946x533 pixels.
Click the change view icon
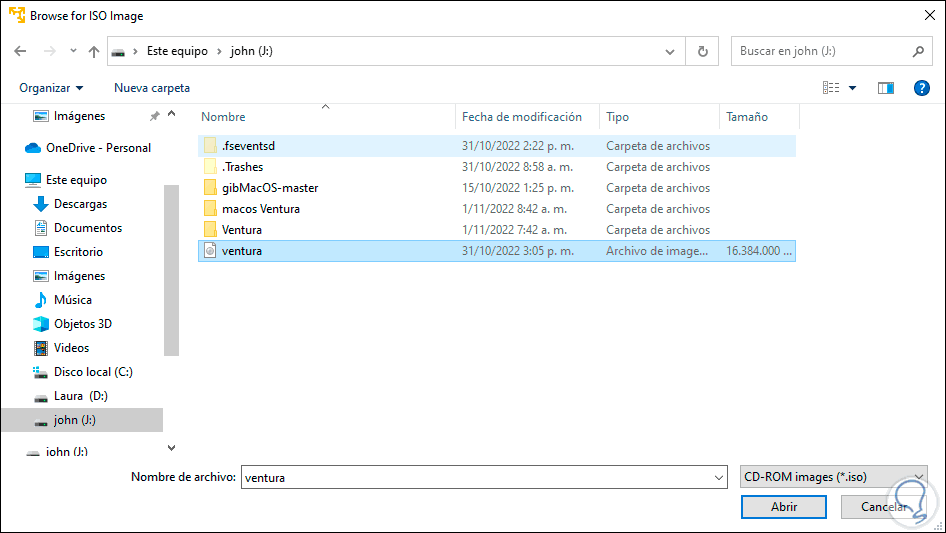[x=831, y=88]
